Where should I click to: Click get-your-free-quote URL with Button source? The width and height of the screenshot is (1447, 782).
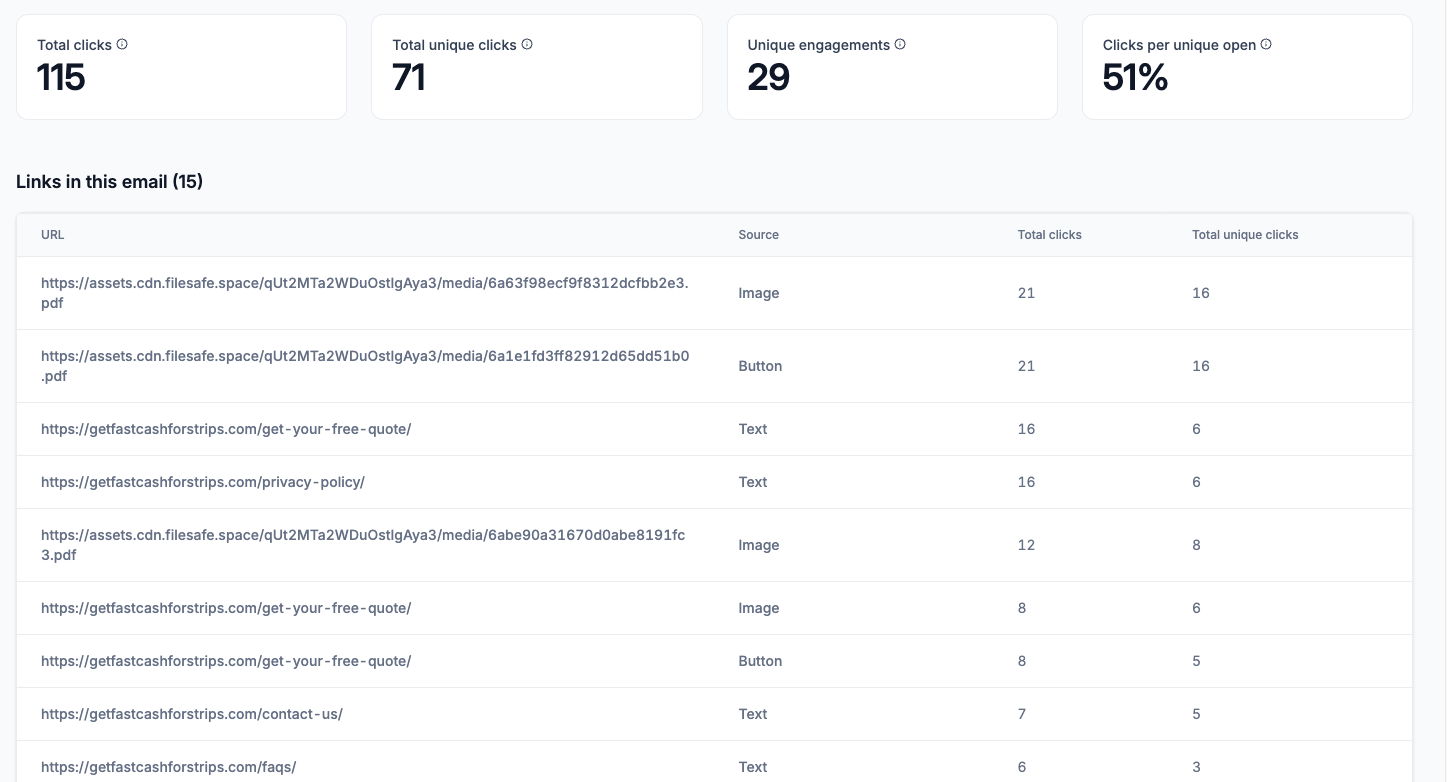pos(226,661)
